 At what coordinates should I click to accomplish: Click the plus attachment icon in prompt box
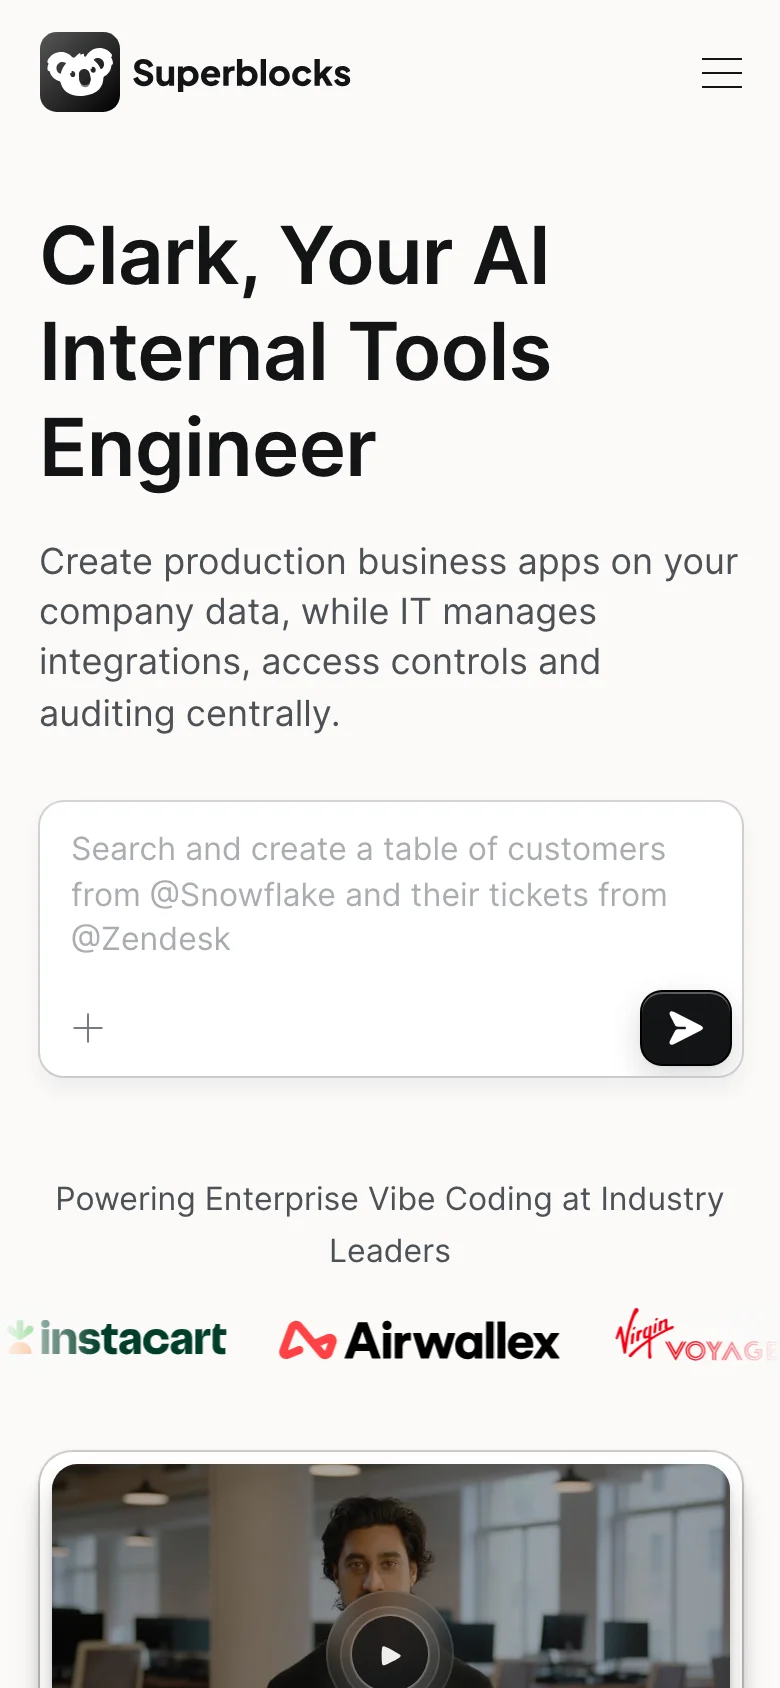pyautogui.click(x=88, y=1028)
